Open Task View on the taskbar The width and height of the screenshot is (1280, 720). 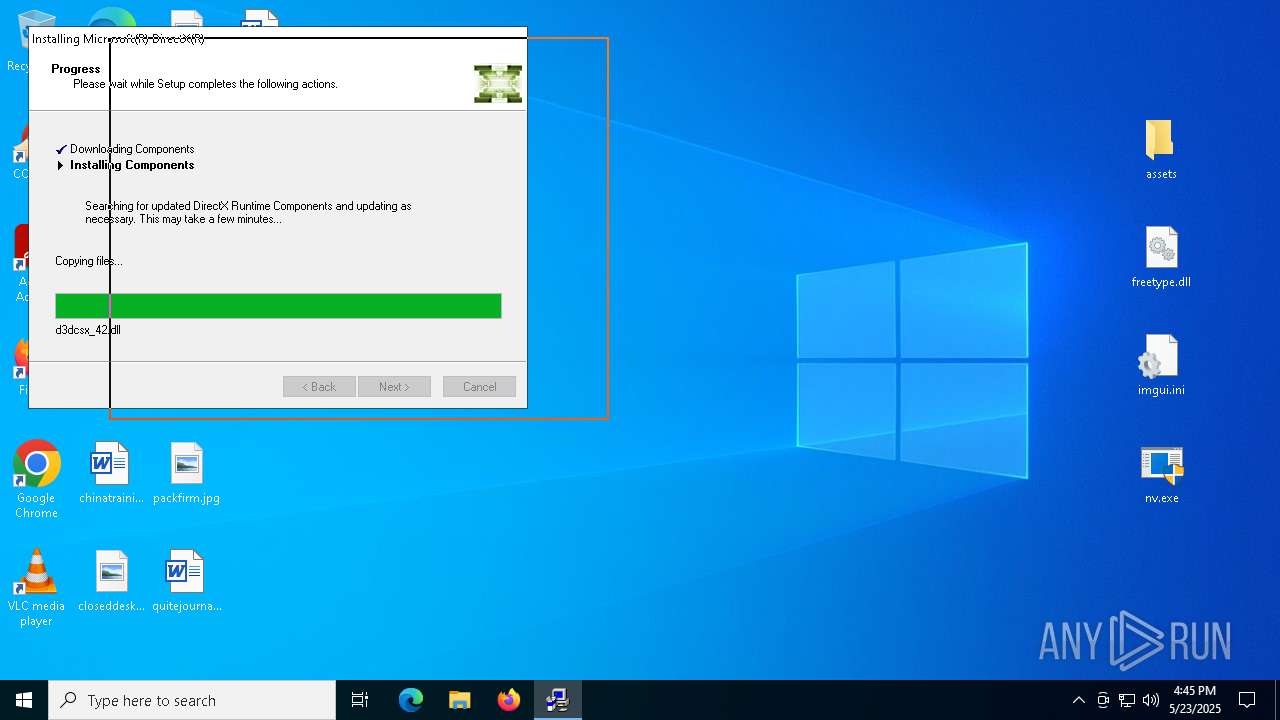pyautogui.click(x=360, y=700)
